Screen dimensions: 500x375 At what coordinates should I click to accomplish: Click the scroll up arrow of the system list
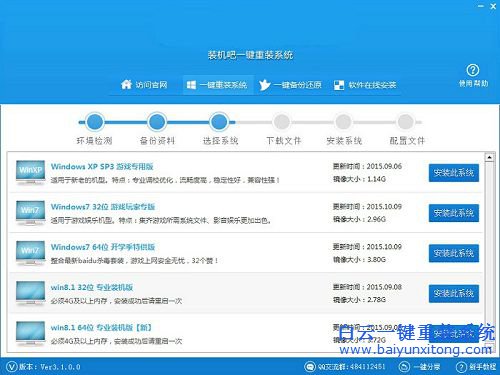[489, 157]
